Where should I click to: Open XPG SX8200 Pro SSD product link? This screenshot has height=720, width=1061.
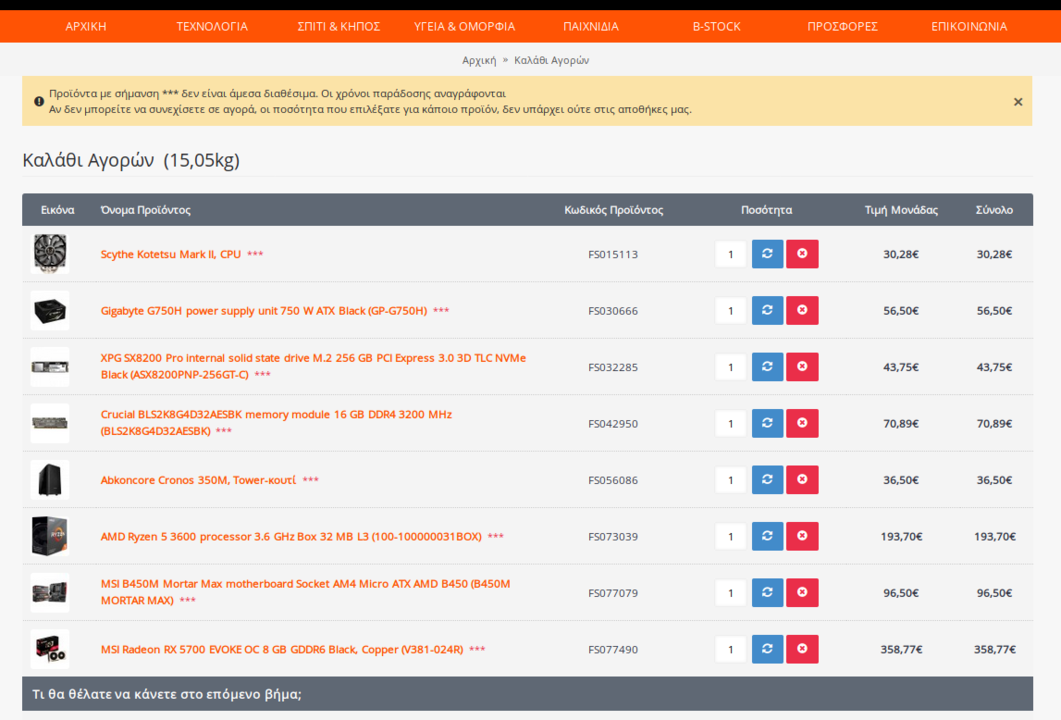point(313,366)
